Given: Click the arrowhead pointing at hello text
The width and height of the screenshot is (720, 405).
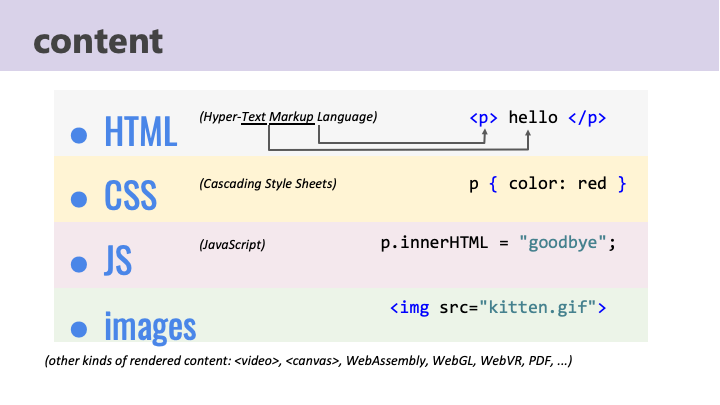Looking at the screenshot, I should [528, 134].
